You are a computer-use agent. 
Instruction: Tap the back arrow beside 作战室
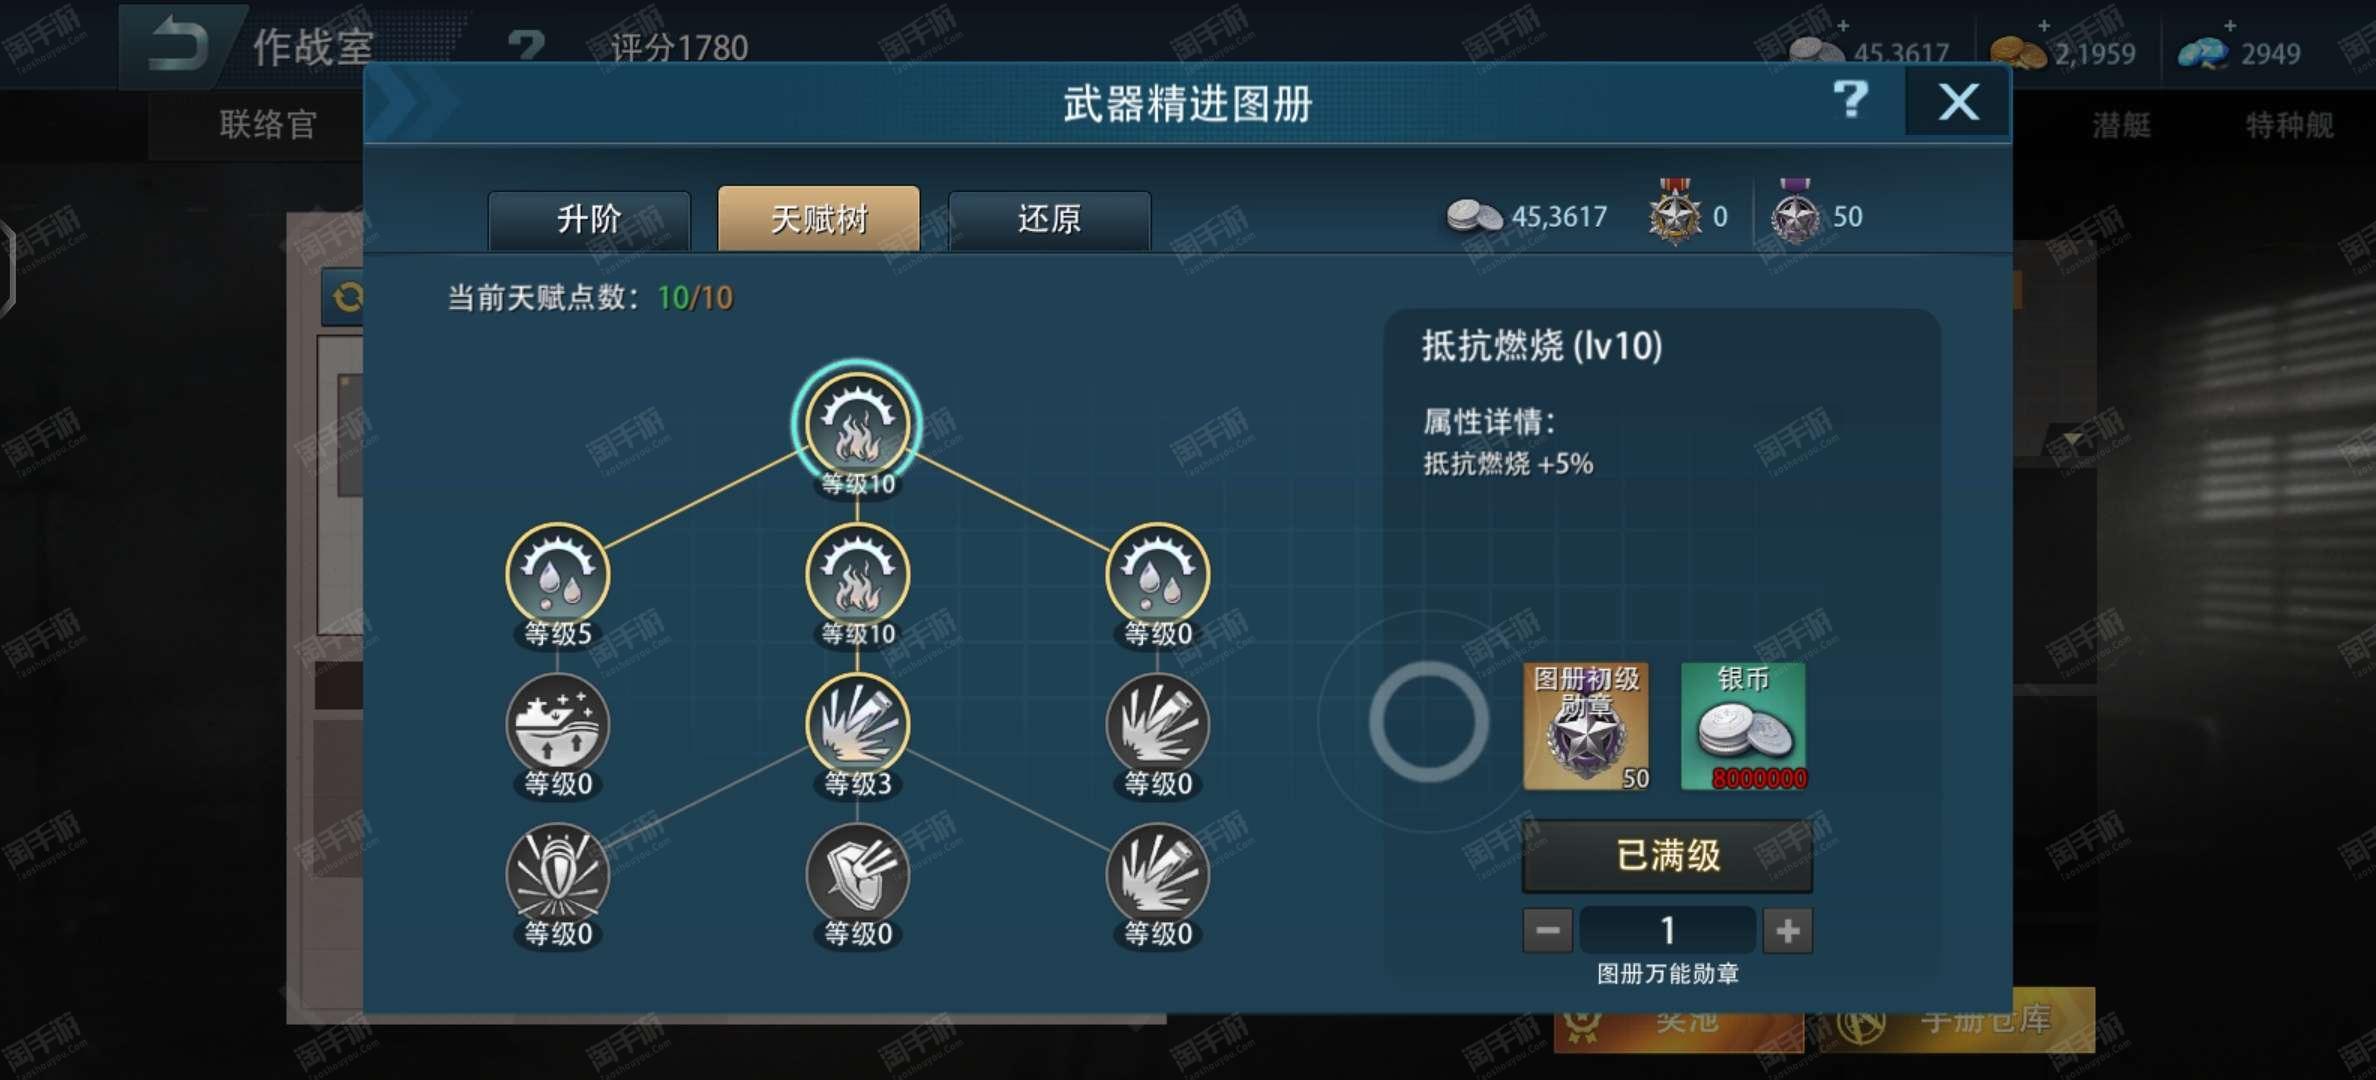[180, 45]
